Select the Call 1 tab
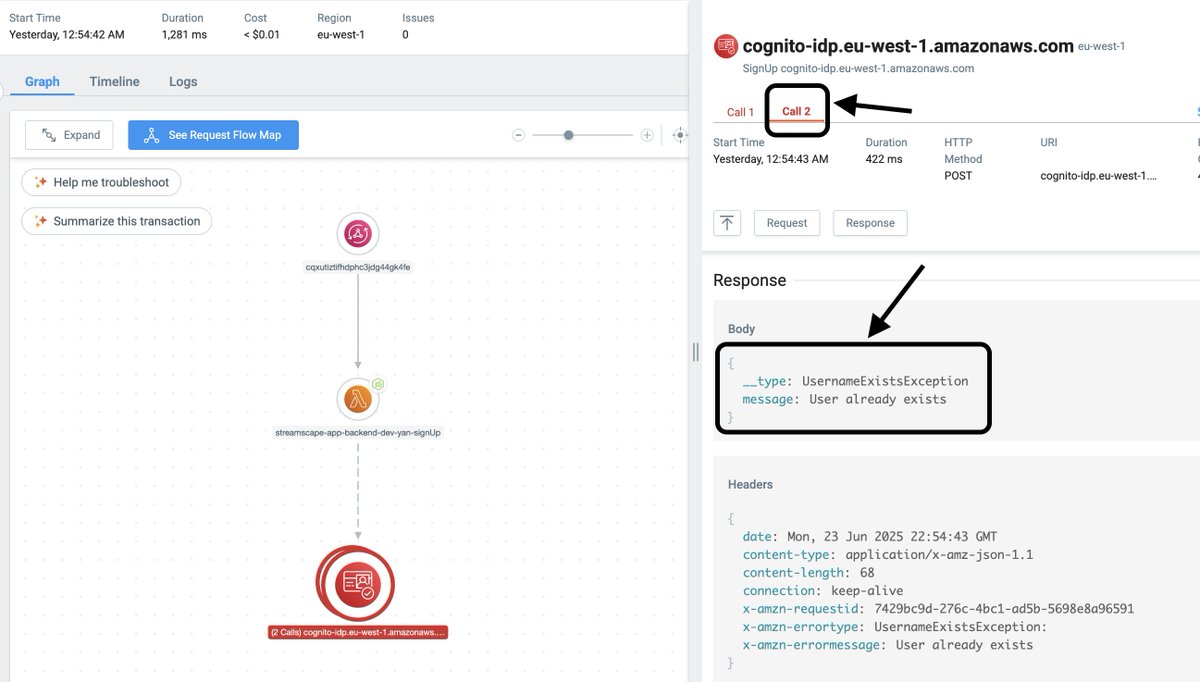The image size is (1200, 682). [741, 112]
